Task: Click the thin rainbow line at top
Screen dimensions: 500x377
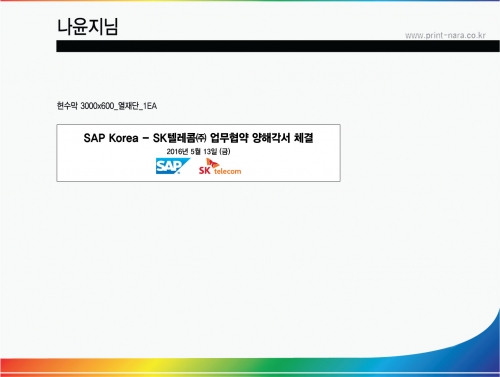Action: (250, 1)
